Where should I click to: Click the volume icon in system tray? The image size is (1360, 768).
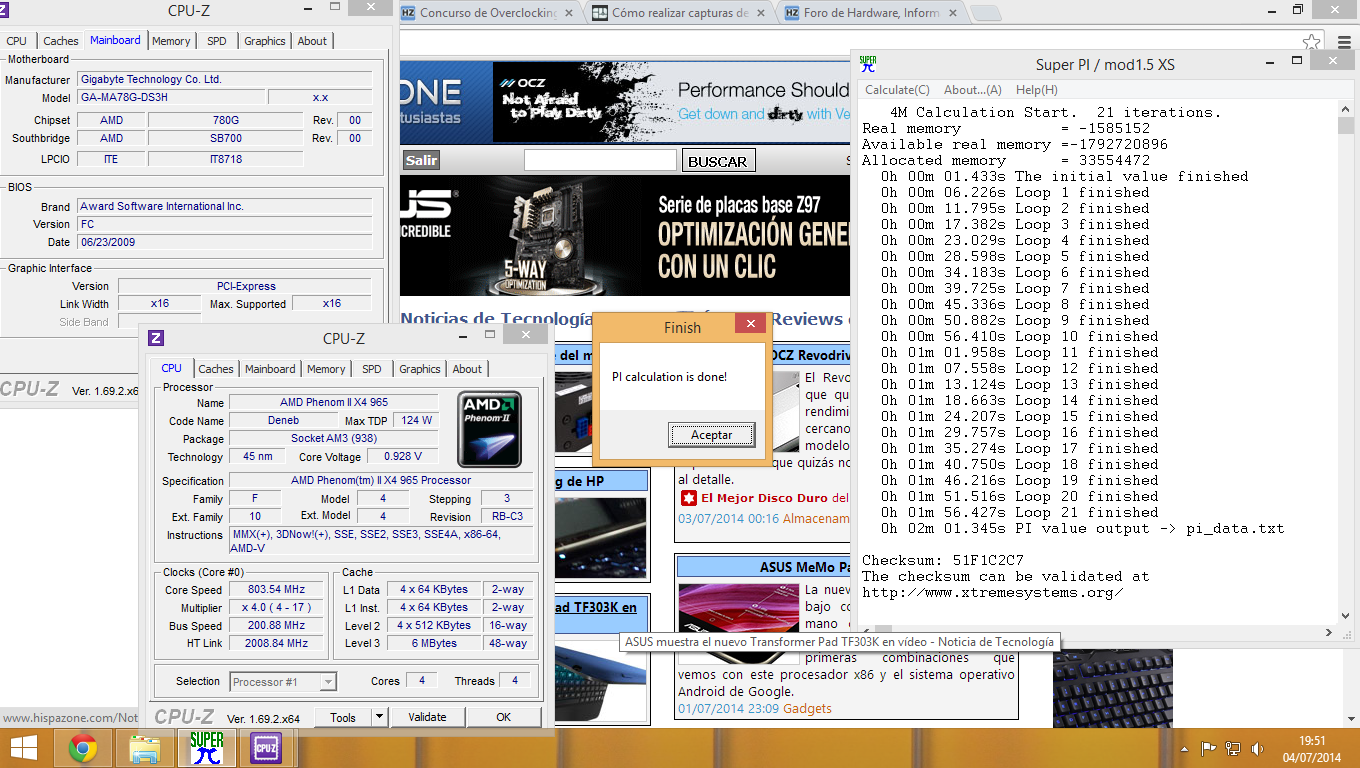1258,748
